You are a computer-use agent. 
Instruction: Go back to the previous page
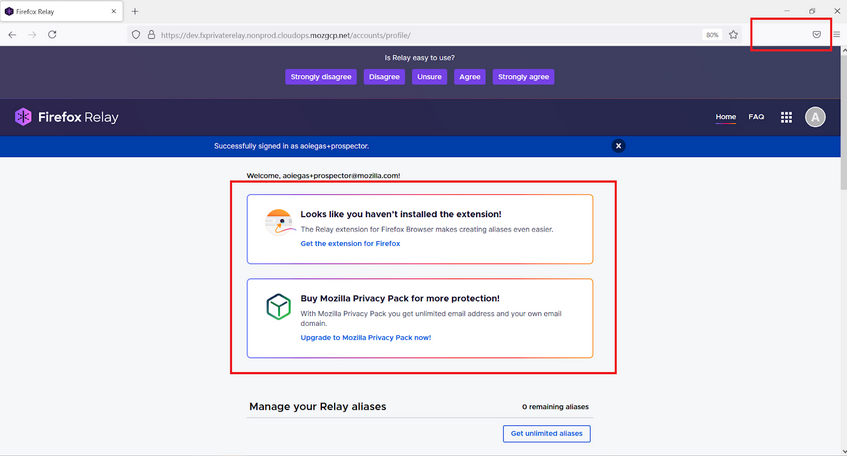point(12,35)
